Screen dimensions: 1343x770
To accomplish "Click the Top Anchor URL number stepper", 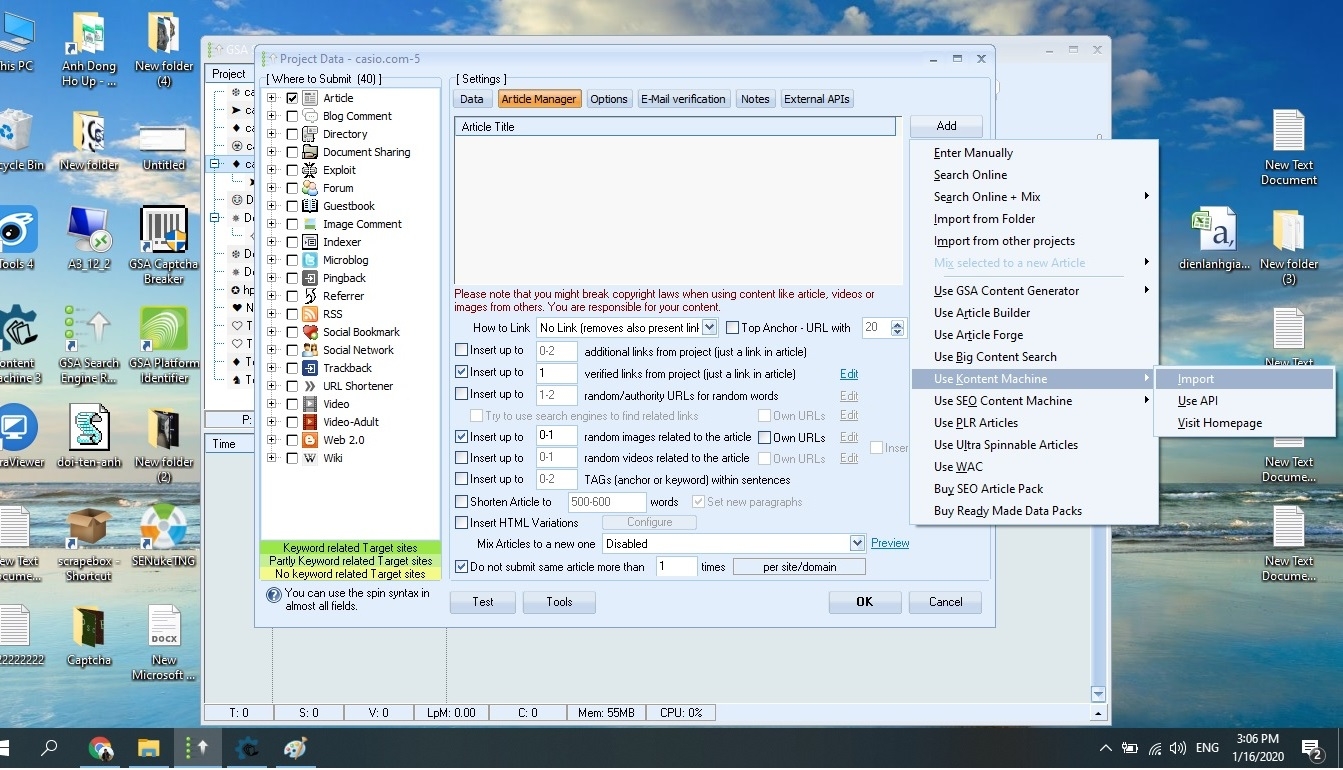I will click(x=897, y=328).
